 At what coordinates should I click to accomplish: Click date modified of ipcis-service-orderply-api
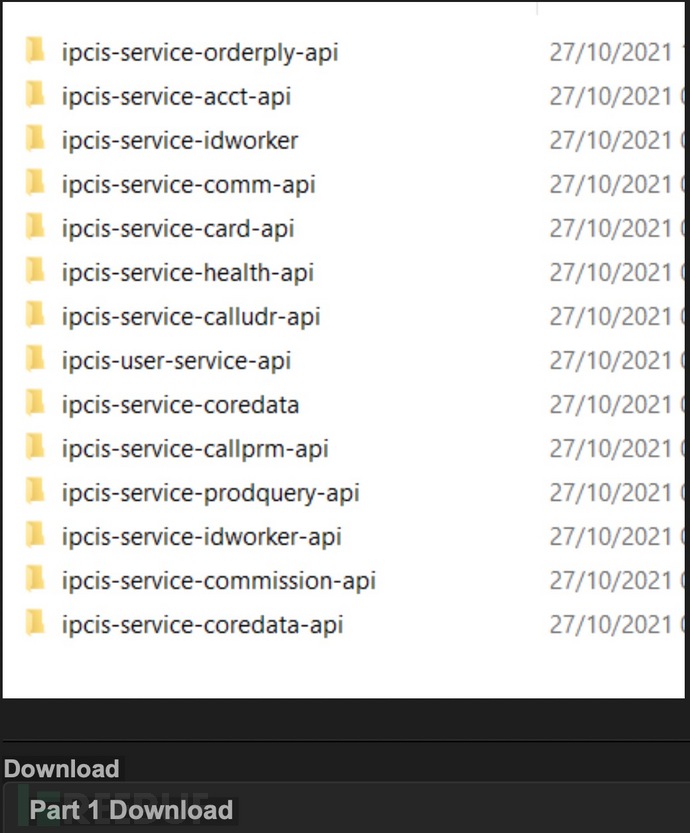pos(610,52)
